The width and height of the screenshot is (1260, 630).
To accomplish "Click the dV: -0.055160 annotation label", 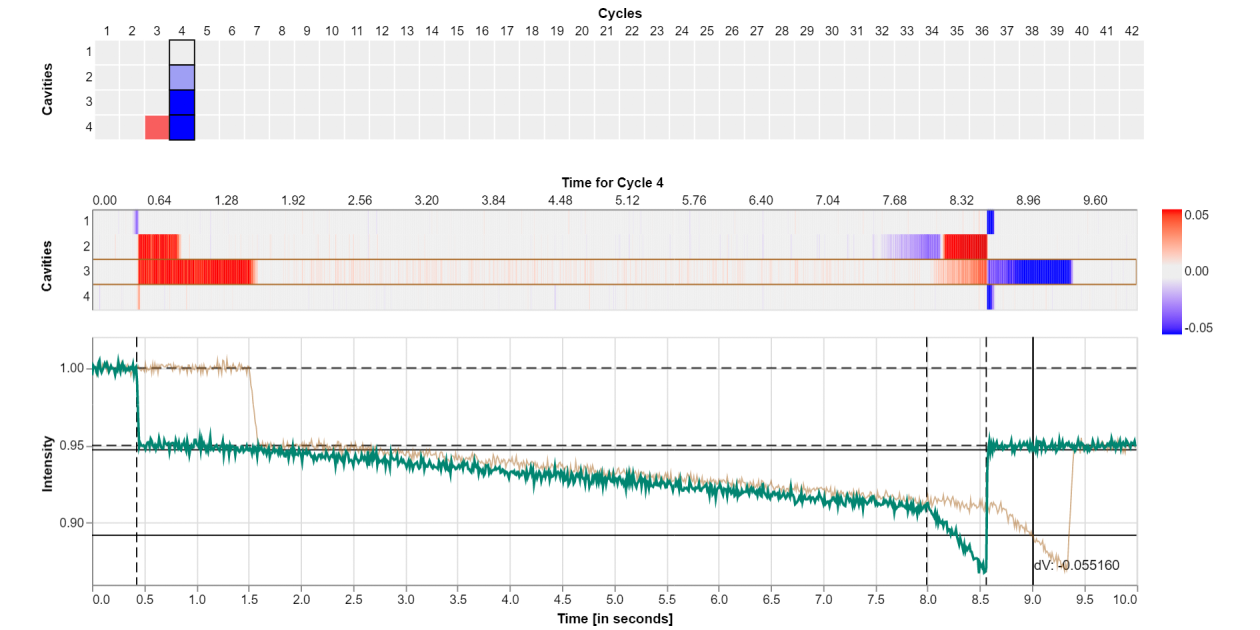I will click(1077, 565).
